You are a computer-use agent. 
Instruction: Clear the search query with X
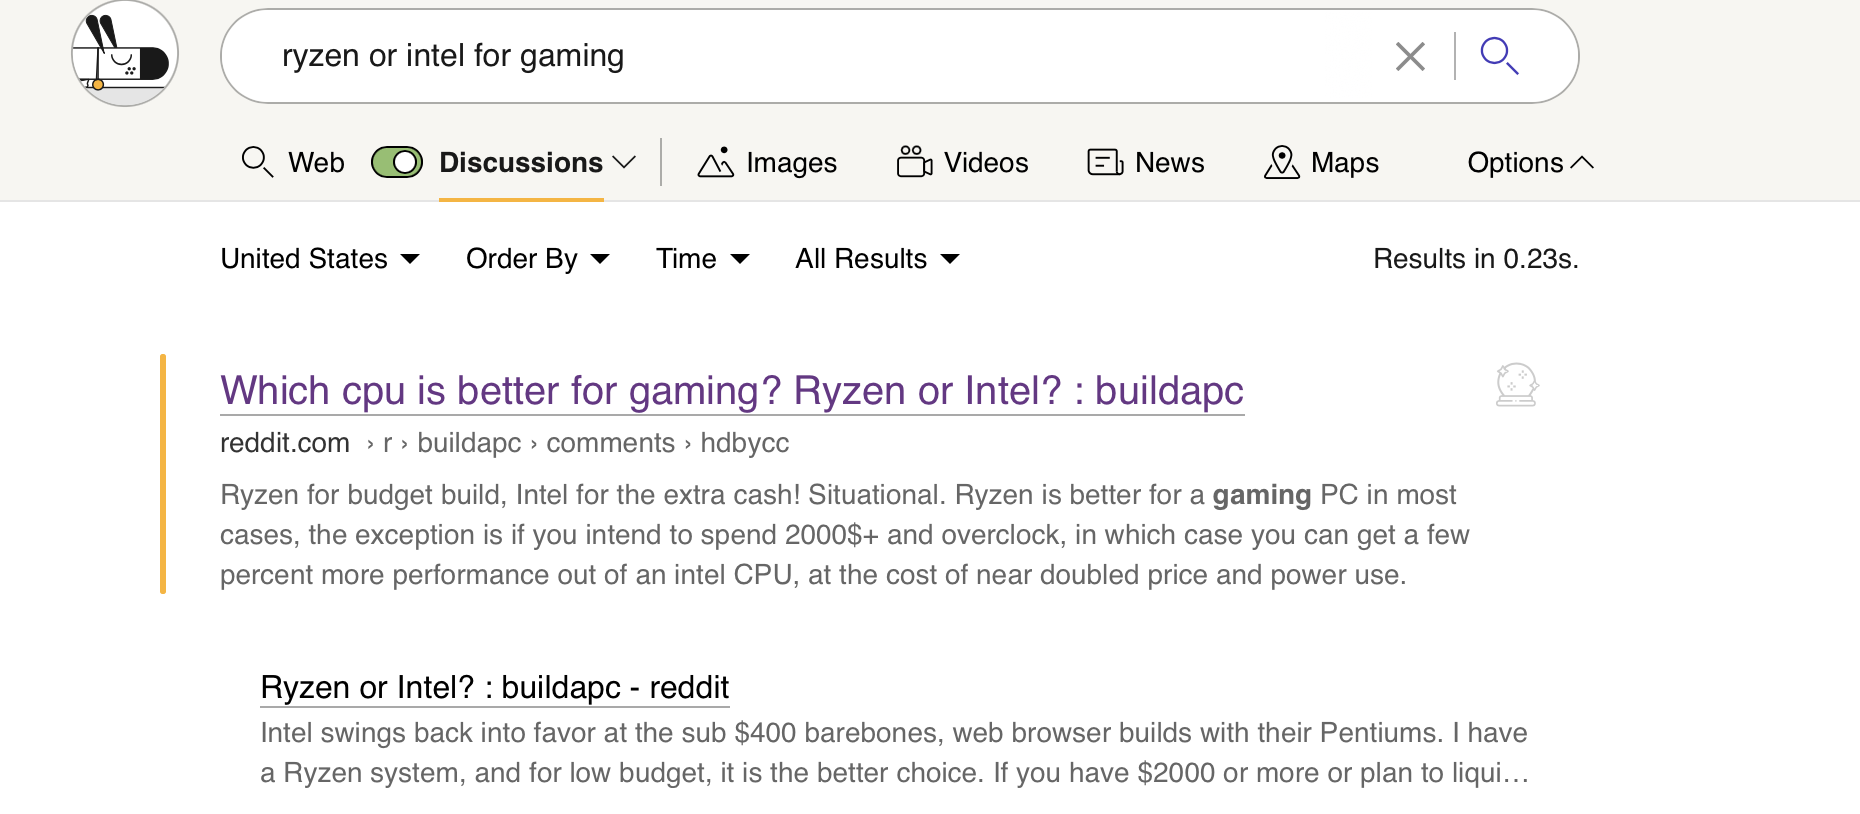1410,57
